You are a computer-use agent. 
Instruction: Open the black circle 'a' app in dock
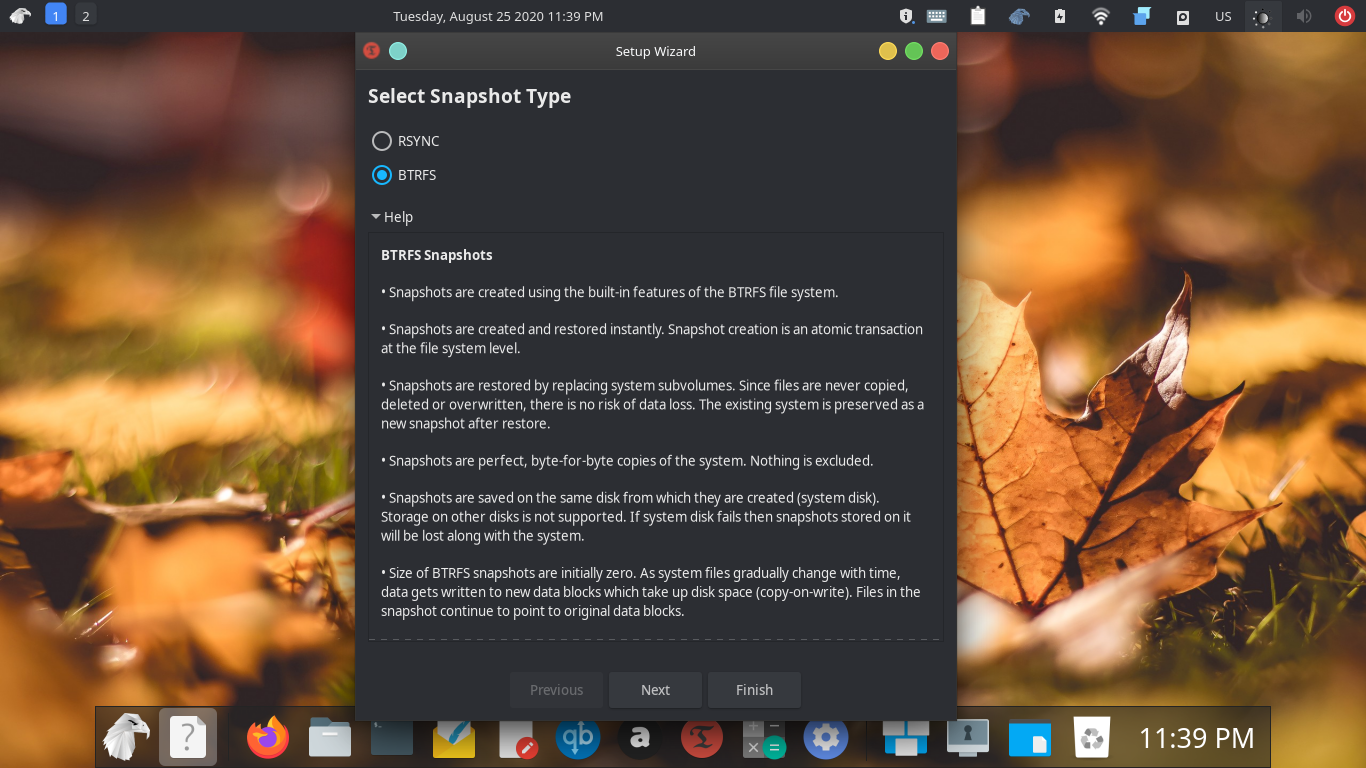640,739
